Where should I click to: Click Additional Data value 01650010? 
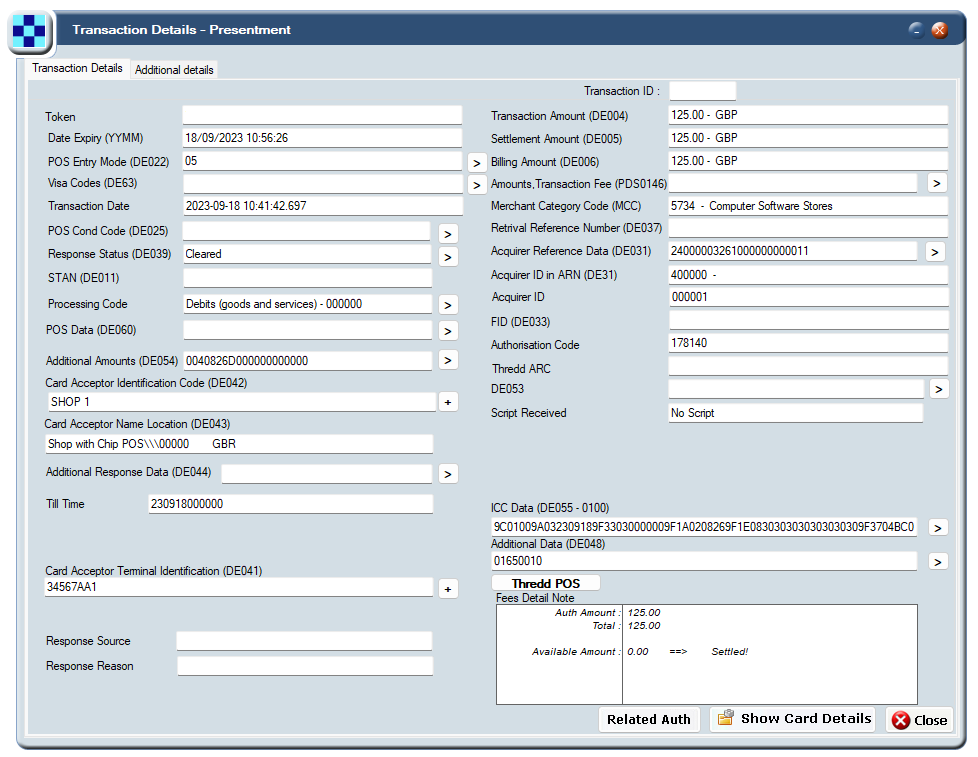coord(704,561)
